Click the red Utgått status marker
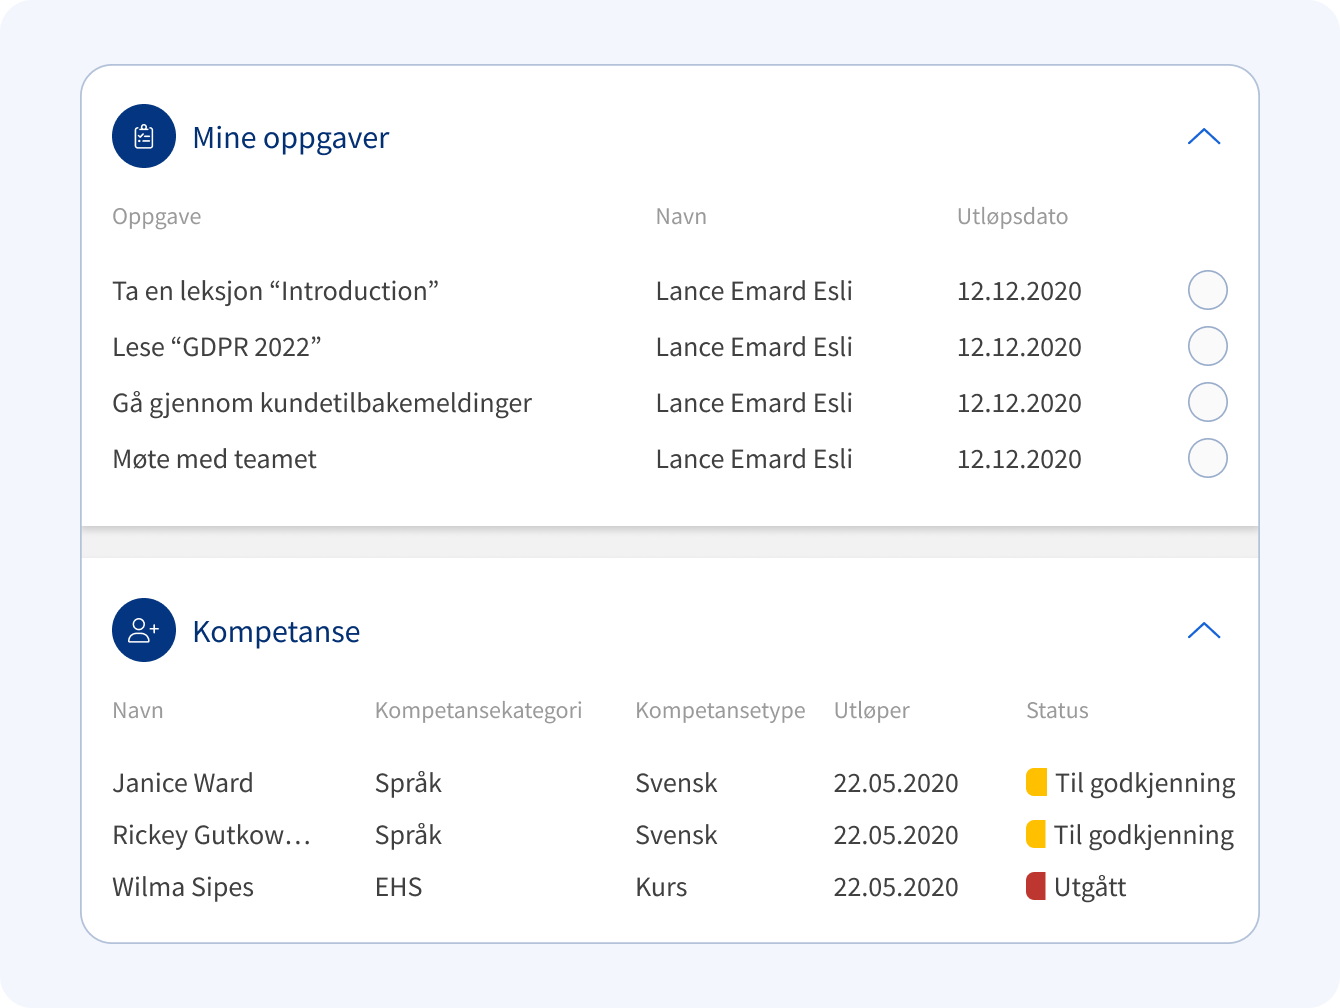The height and width of the screenshot is (1008, 1340). (1036, 886)
